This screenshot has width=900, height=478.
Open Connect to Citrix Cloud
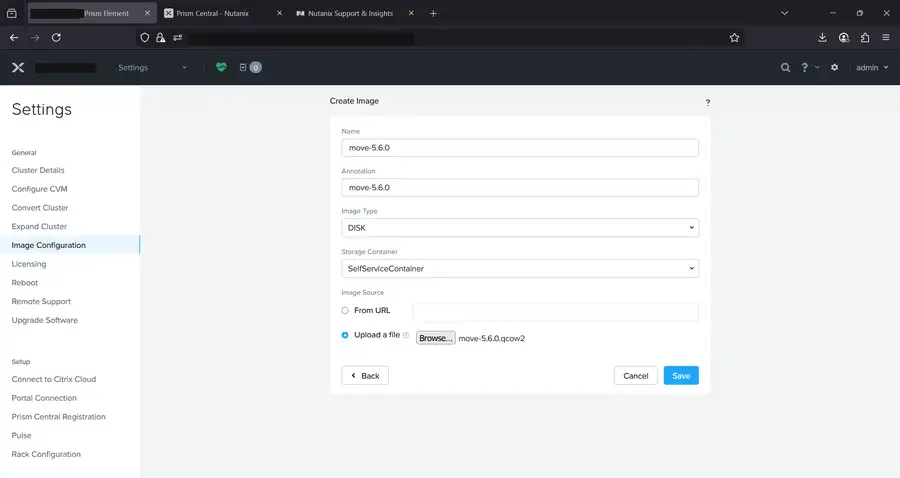click(x=54, y=379)
